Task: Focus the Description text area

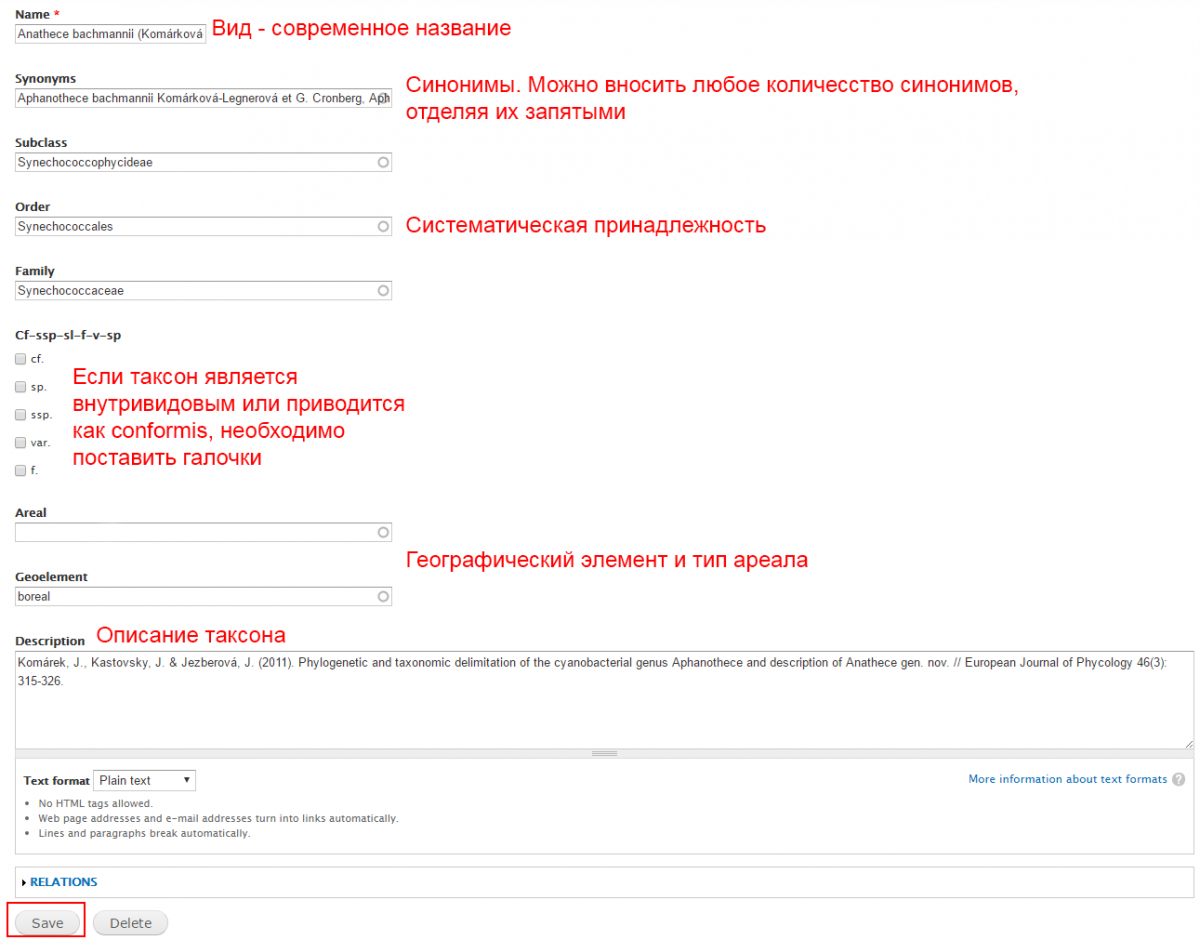Action: 600,700
